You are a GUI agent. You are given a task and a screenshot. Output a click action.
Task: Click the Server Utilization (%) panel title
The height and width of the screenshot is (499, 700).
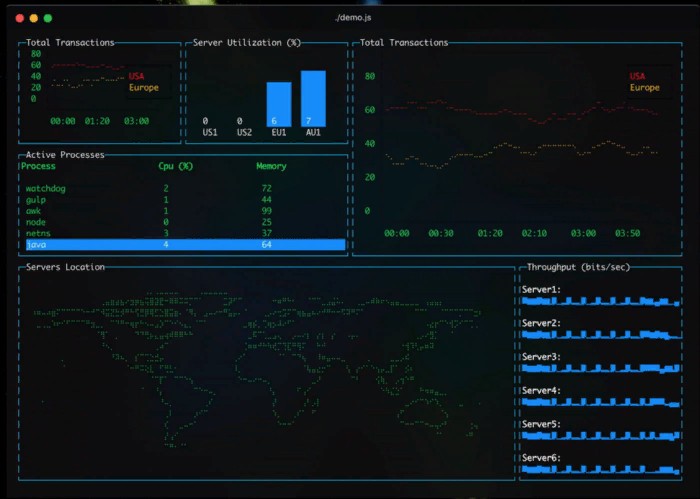click(x=247, y=43)
